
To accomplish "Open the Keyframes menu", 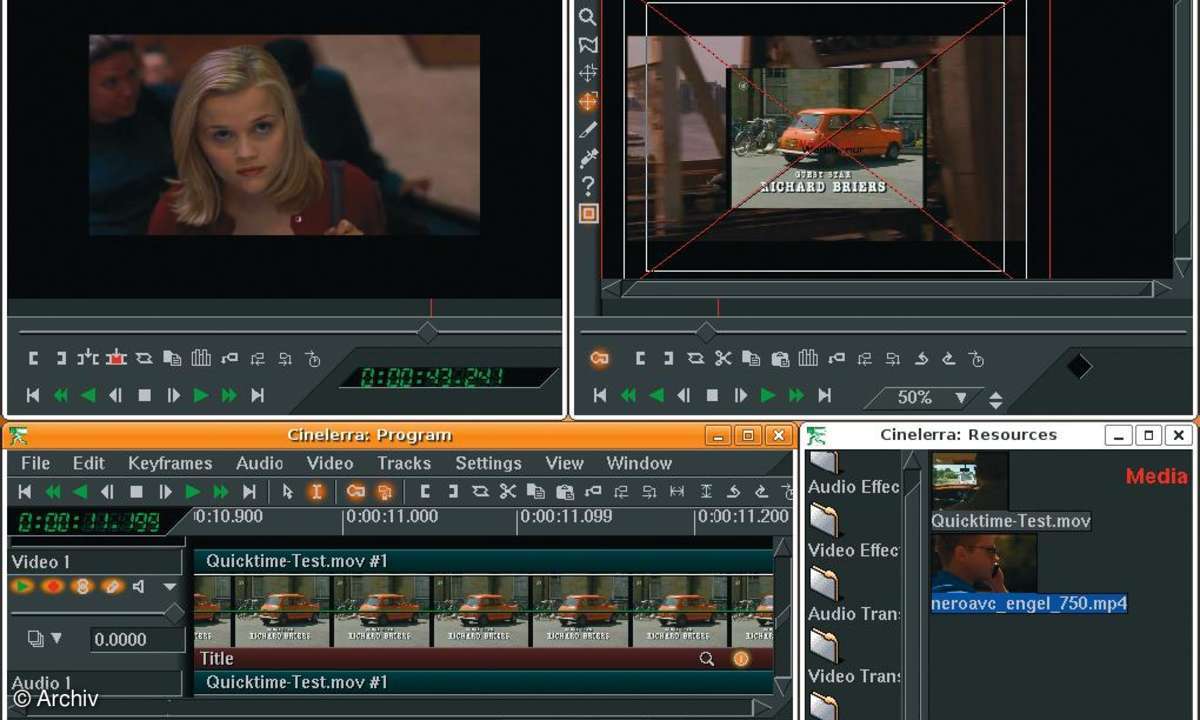I will tap(170, 463).
